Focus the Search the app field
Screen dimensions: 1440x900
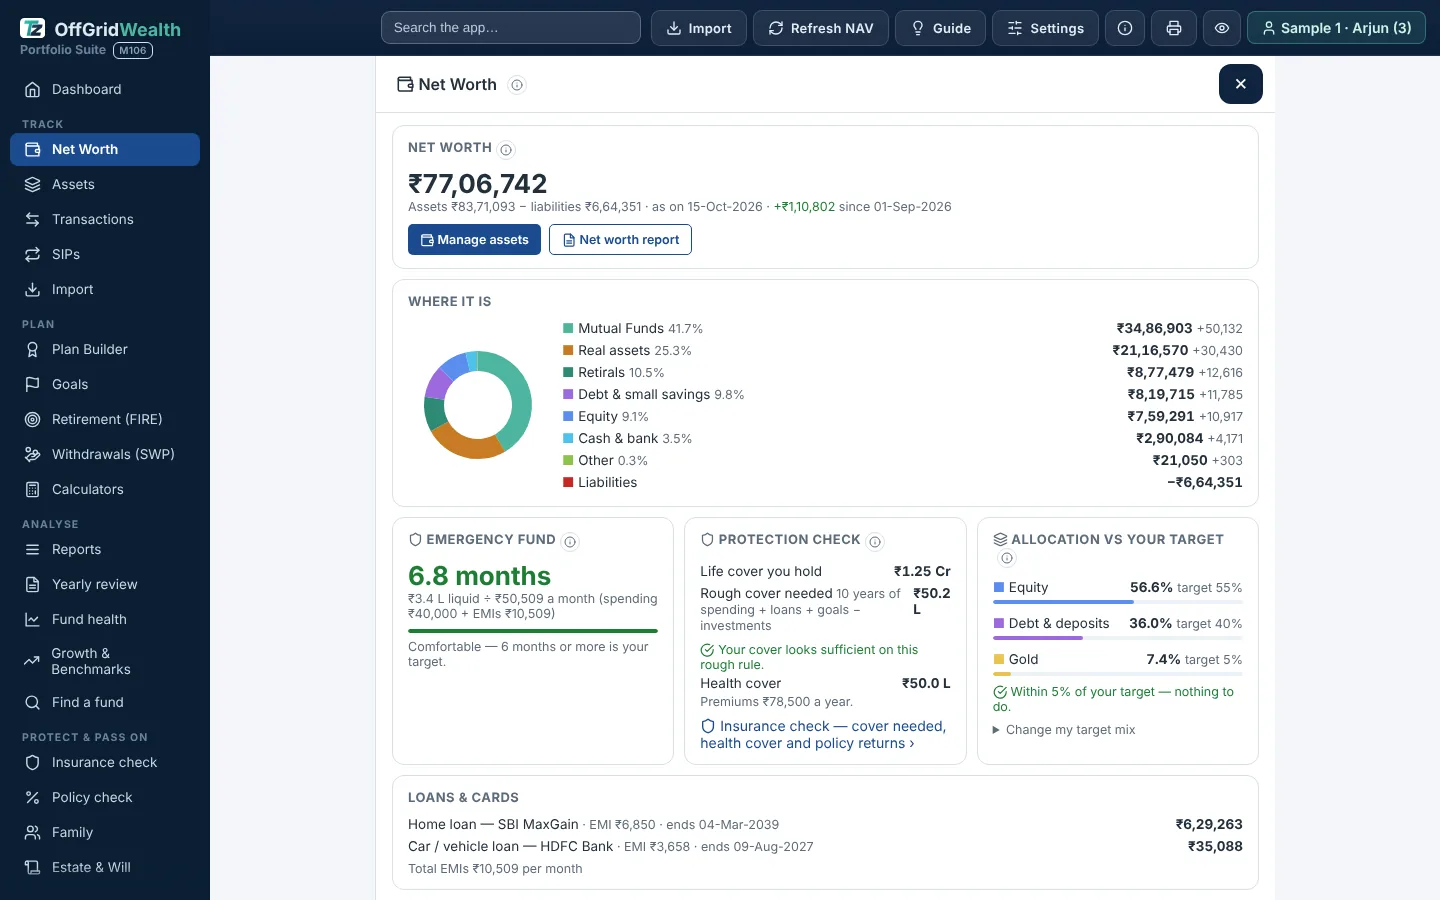[x=511, y=28]
